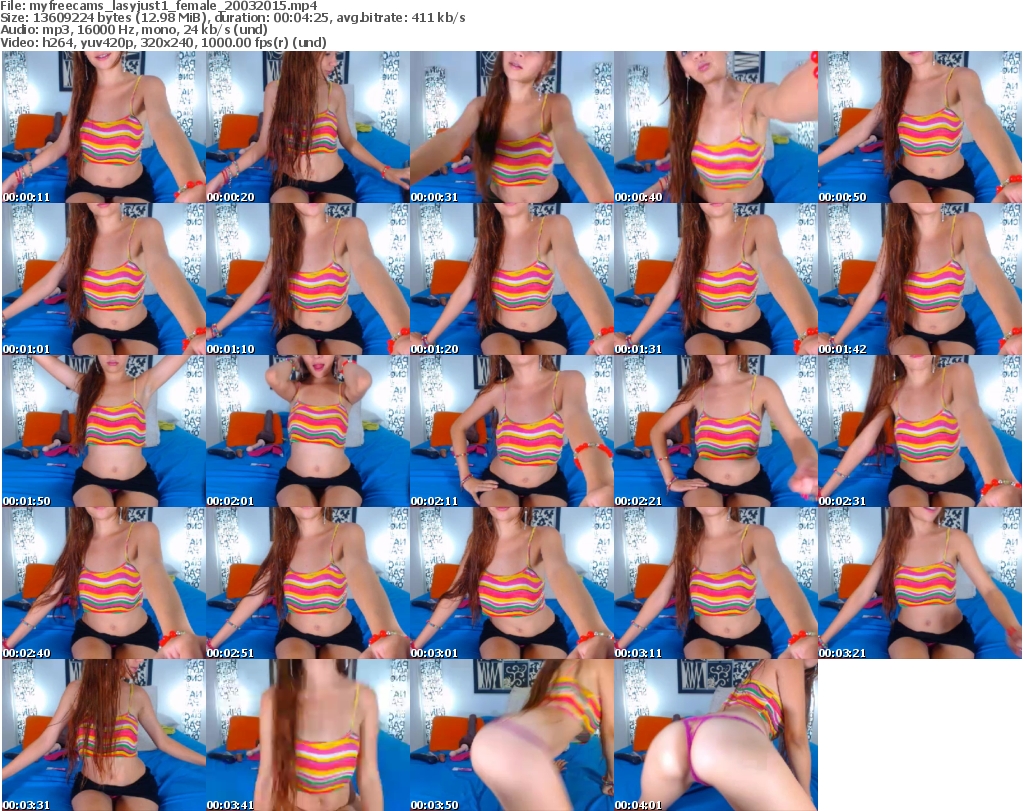Viewport: 1024px width, 811px height.
Task: Click the frame stamped 00:03:11
Action: point(716,583)
